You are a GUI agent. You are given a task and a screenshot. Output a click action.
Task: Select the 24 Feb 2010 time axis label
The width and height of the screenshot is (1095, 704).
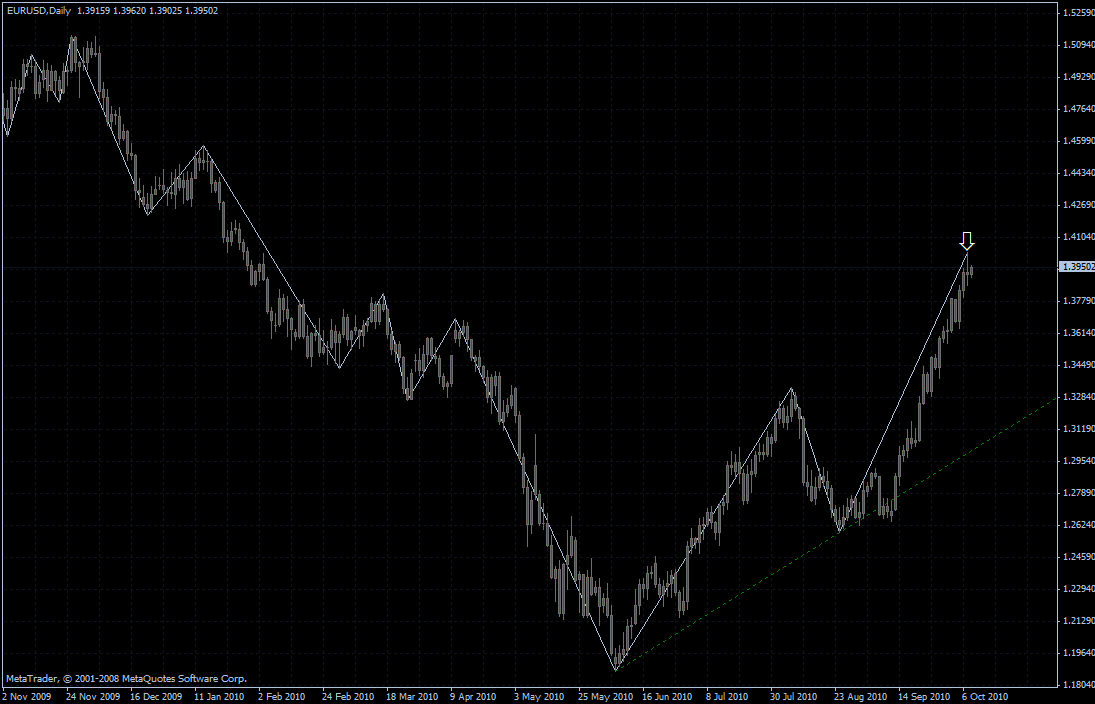348,696
